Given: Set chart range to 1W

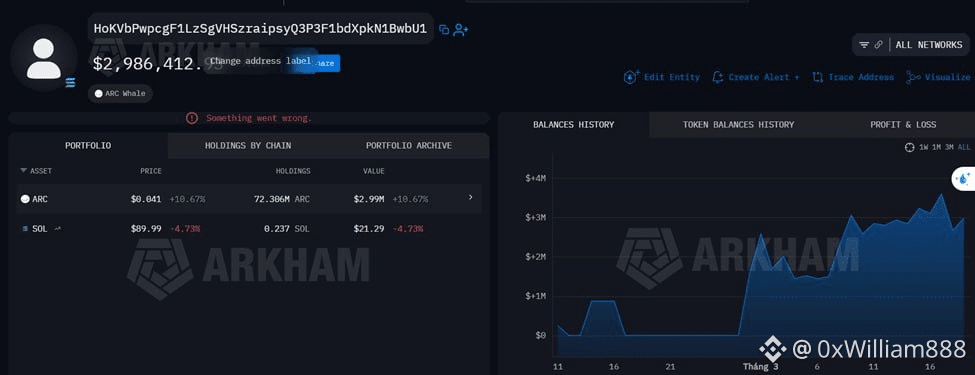Looking at the screenshot, I should pos(924,147).
